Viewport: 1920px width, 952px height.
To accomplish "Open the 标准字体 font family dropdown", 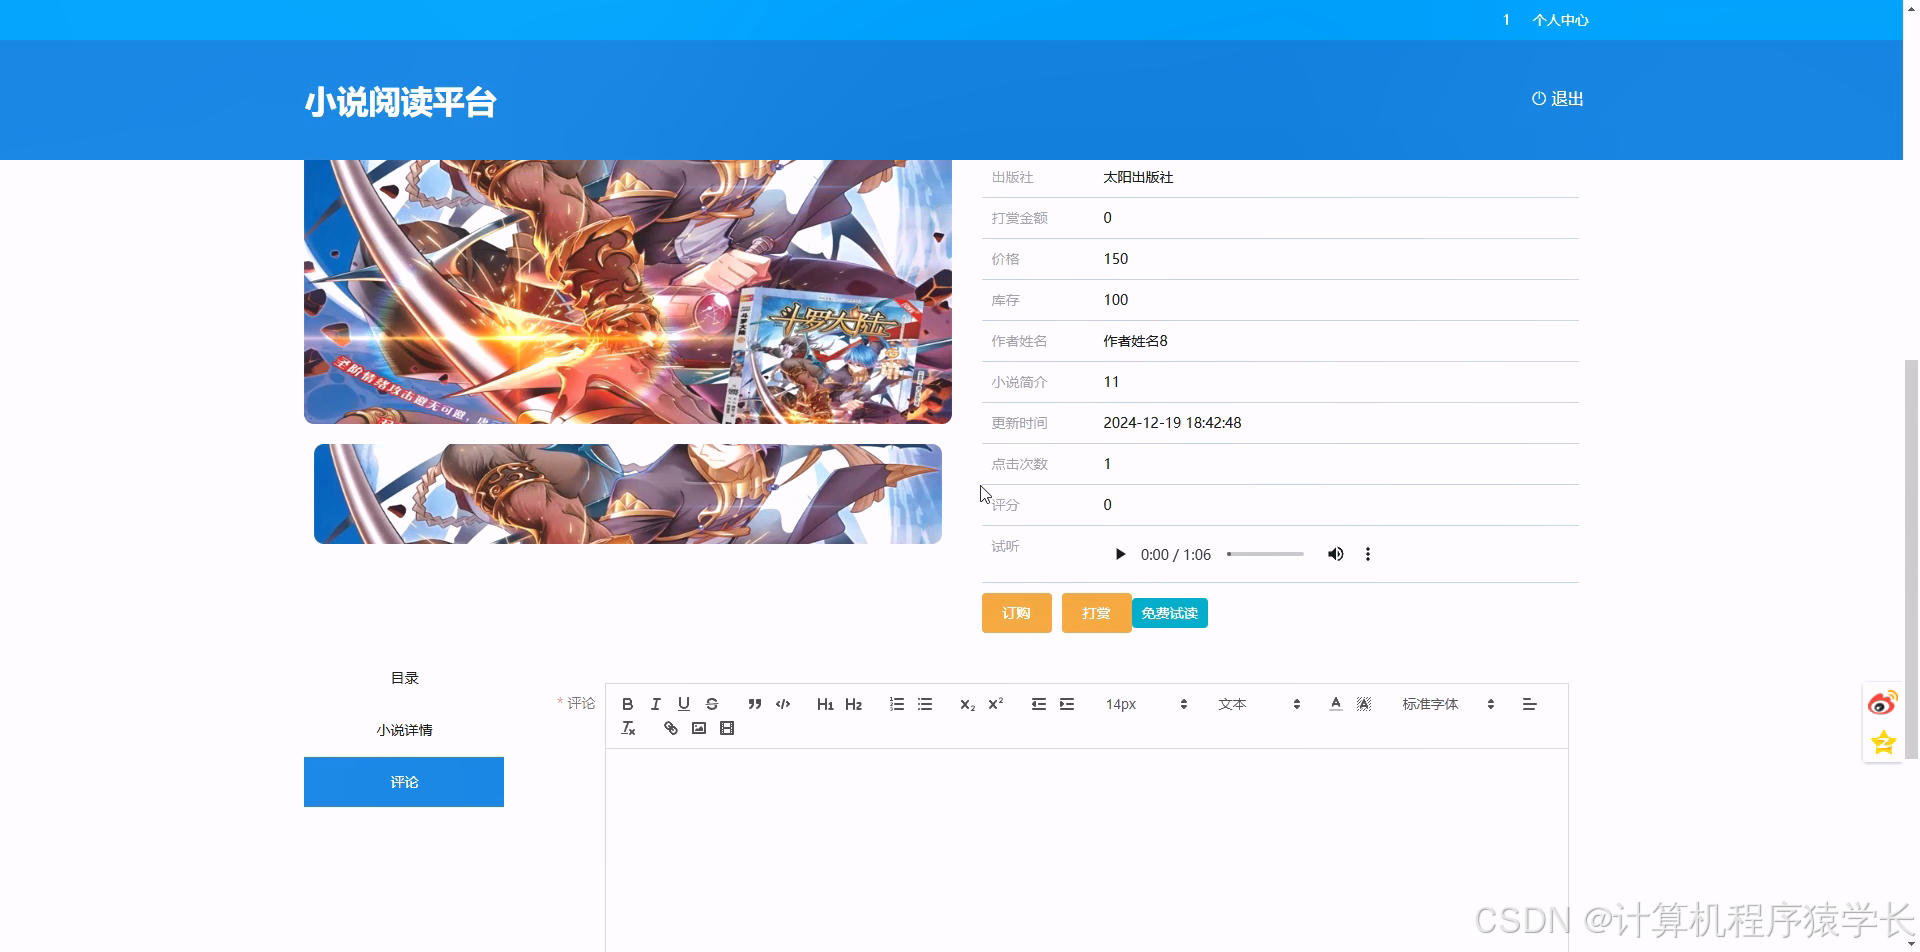I will click(1448, 704).
